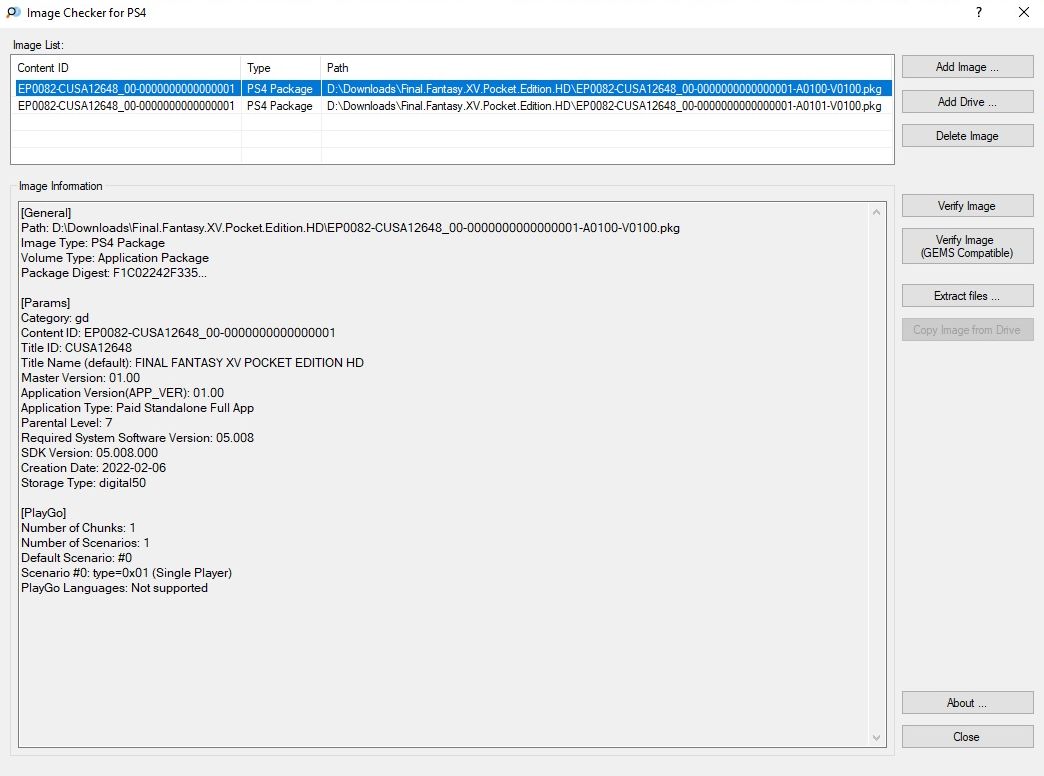
Task: Select the A0100-V0100.pkg row path
Action: point(604,89)
